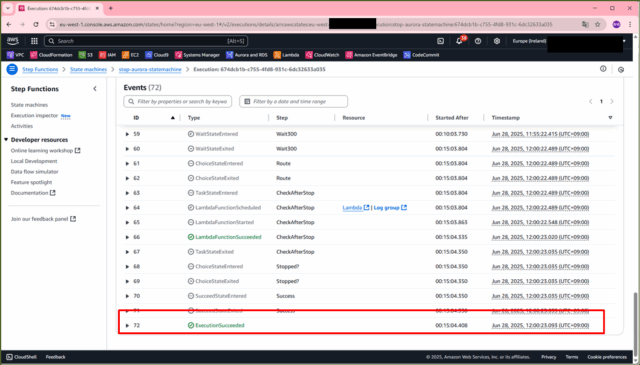Open Online learning workshop link

coord(45,151)
